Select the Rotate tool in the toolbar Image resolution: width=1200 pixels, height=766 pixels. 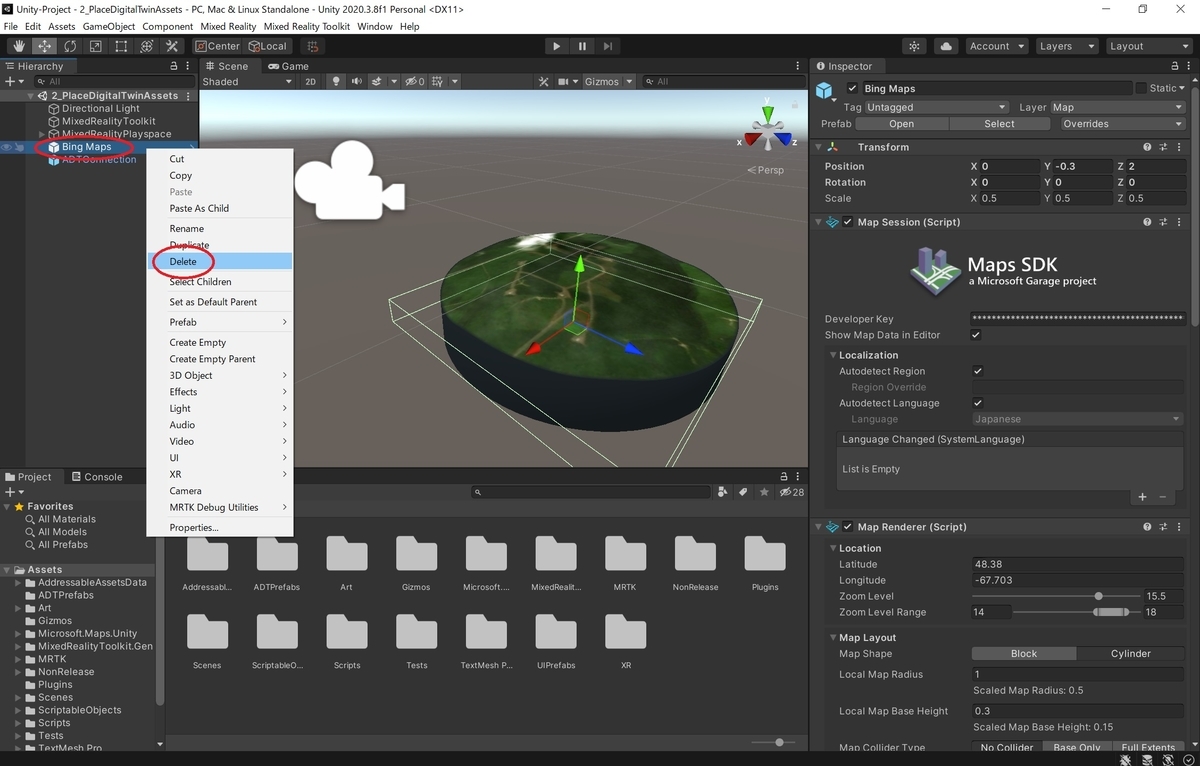(x=70, y=46)
